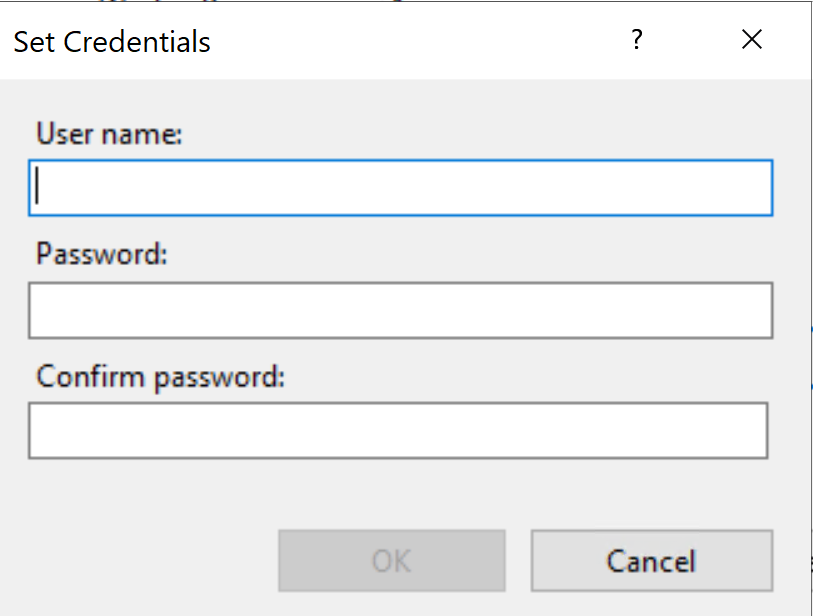
Task: Focus the User name text field
Action: point(400,188)
